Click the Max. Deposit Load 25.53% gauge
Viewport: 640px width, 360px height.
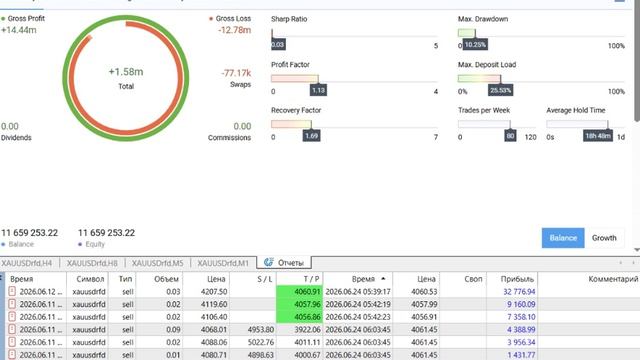pos(500,90)
